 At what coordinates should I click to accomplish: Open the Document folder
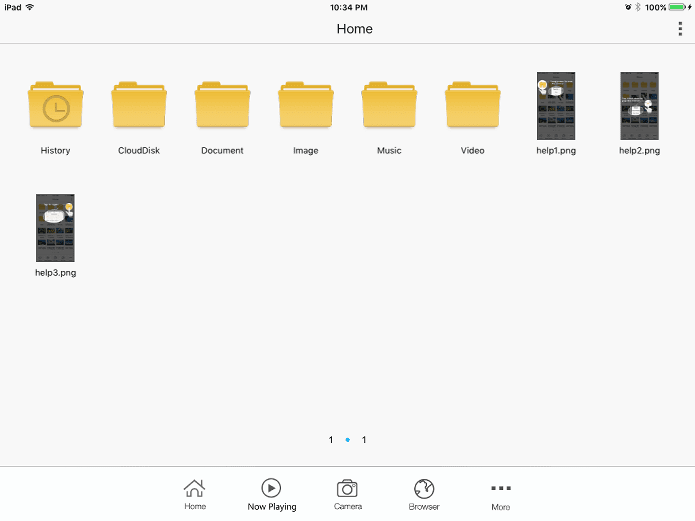223,105
